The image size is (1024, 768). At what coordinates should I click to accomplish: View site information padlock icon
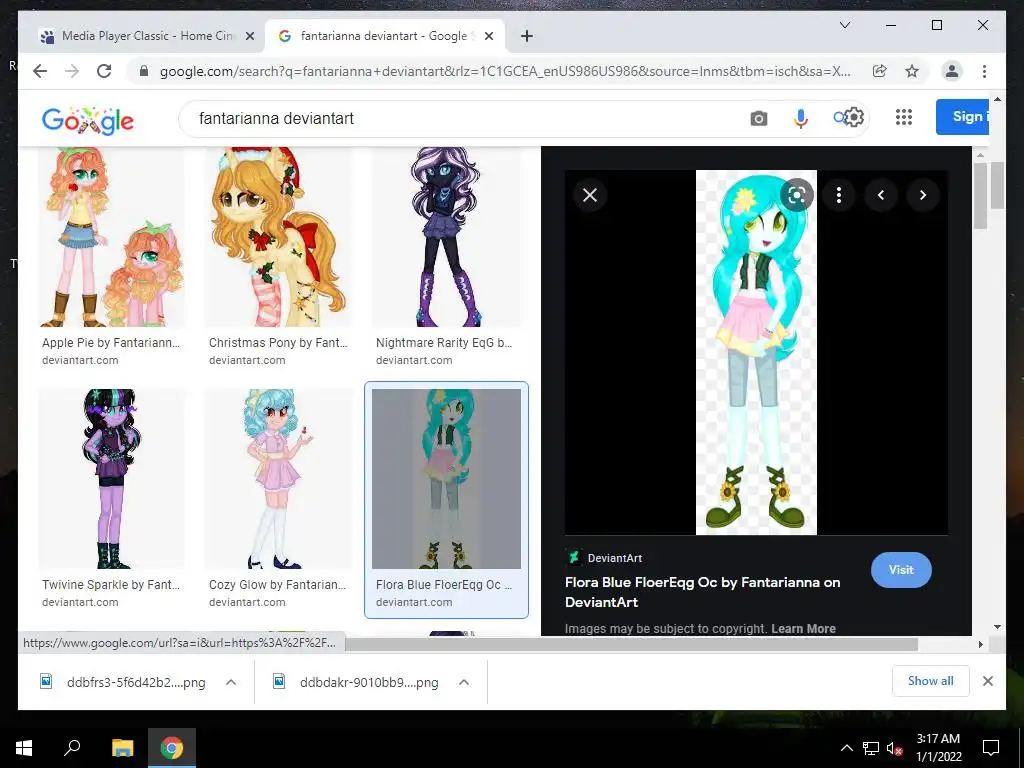tap(144, 71)
